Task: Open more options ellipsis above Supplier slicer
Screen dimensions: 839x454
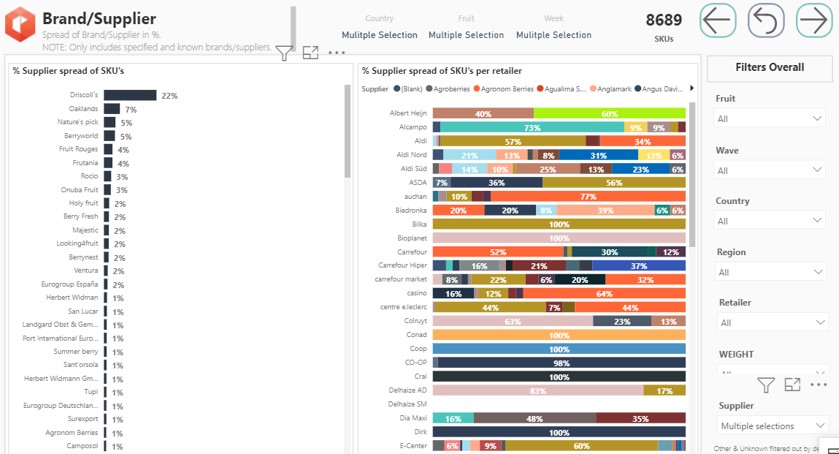Action: tap(818, 385)
